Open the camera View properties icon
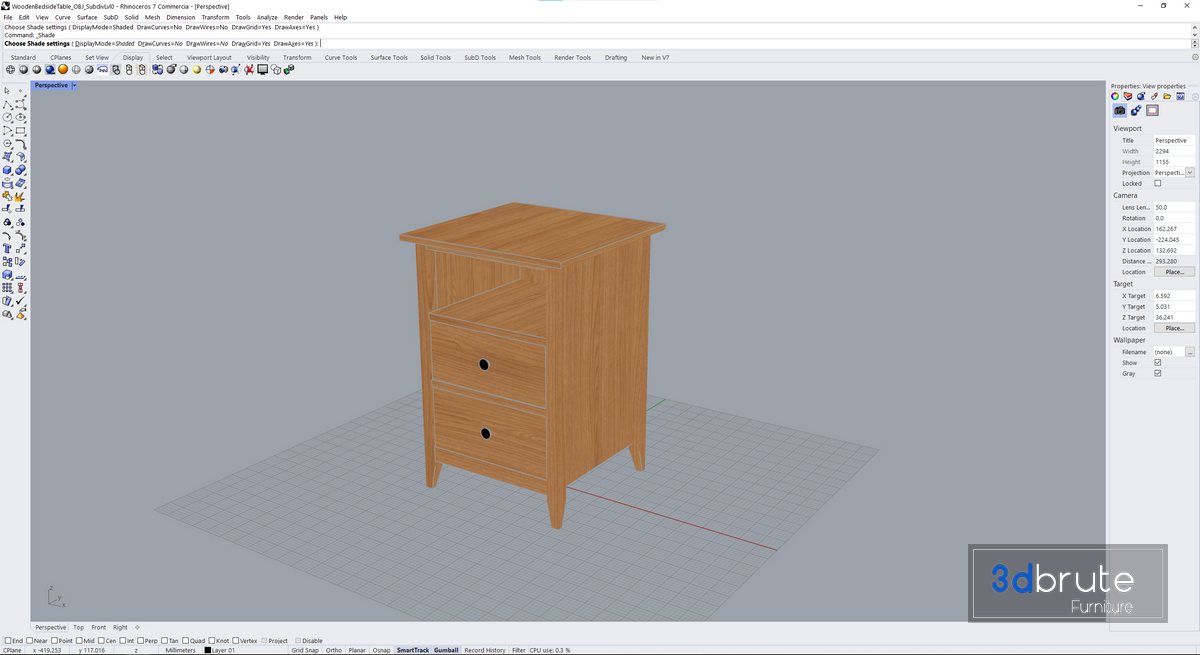The height and width of the screenshot is (655, 1200). point(1120,111)
